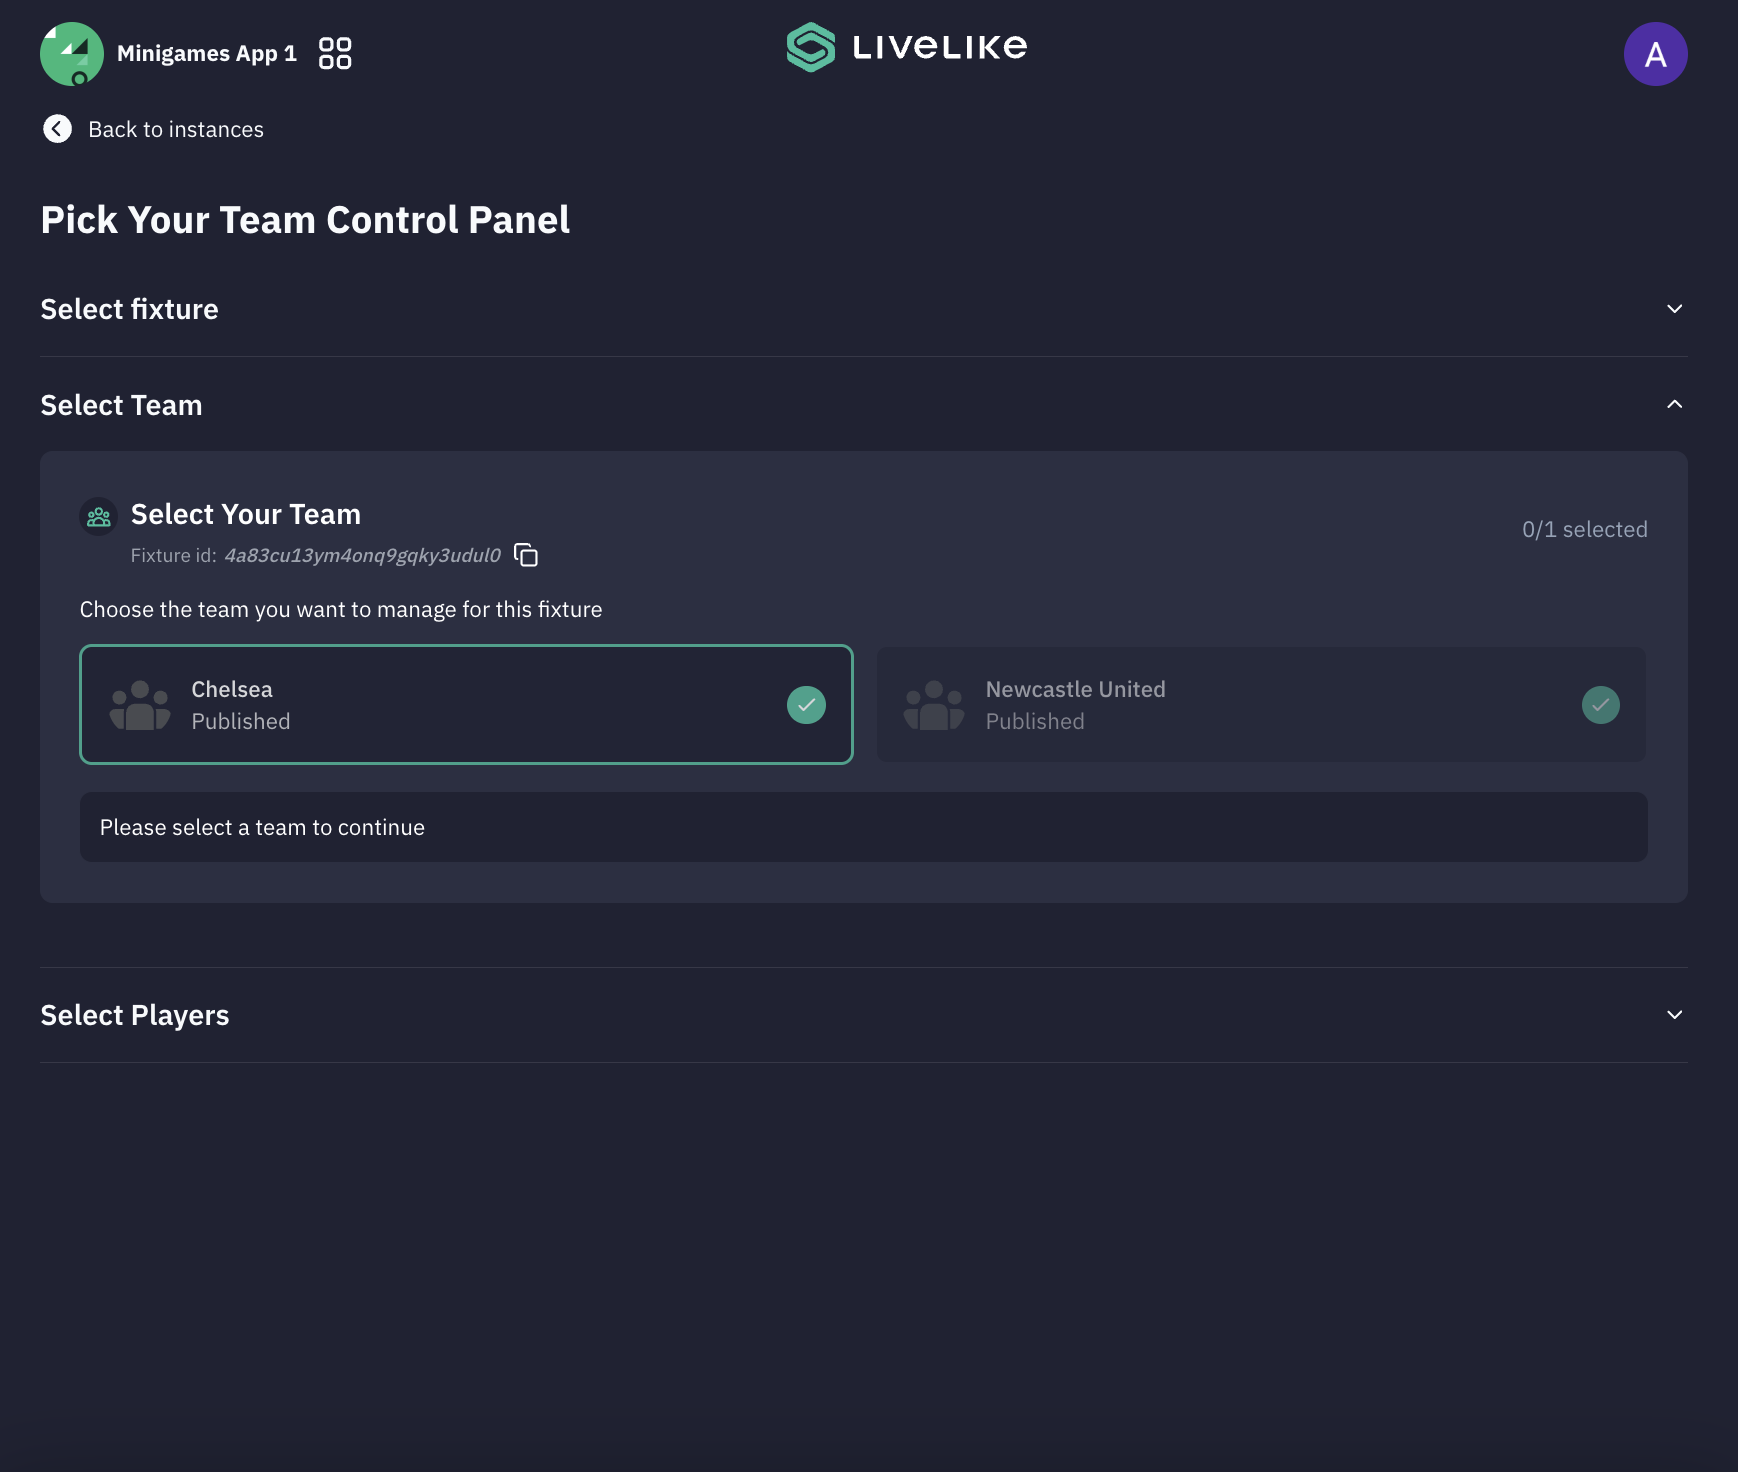Viewport: 1738px width, 1472px height.
Task: Open the app grid switcher icon
Action: 335,53
